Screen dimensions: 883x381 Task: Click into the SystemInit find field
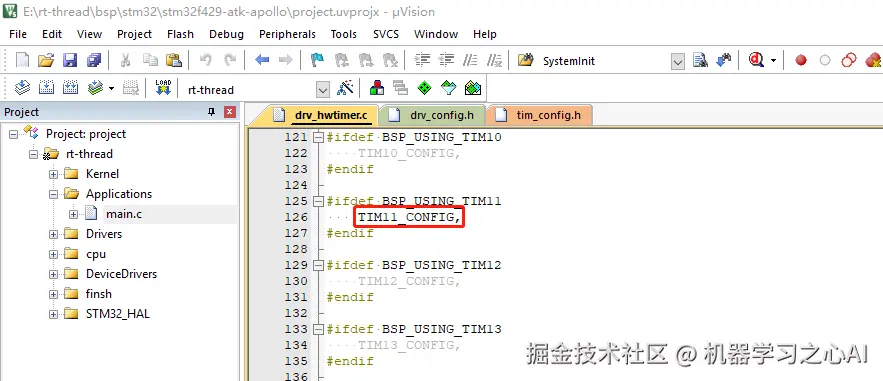point(605,61)
